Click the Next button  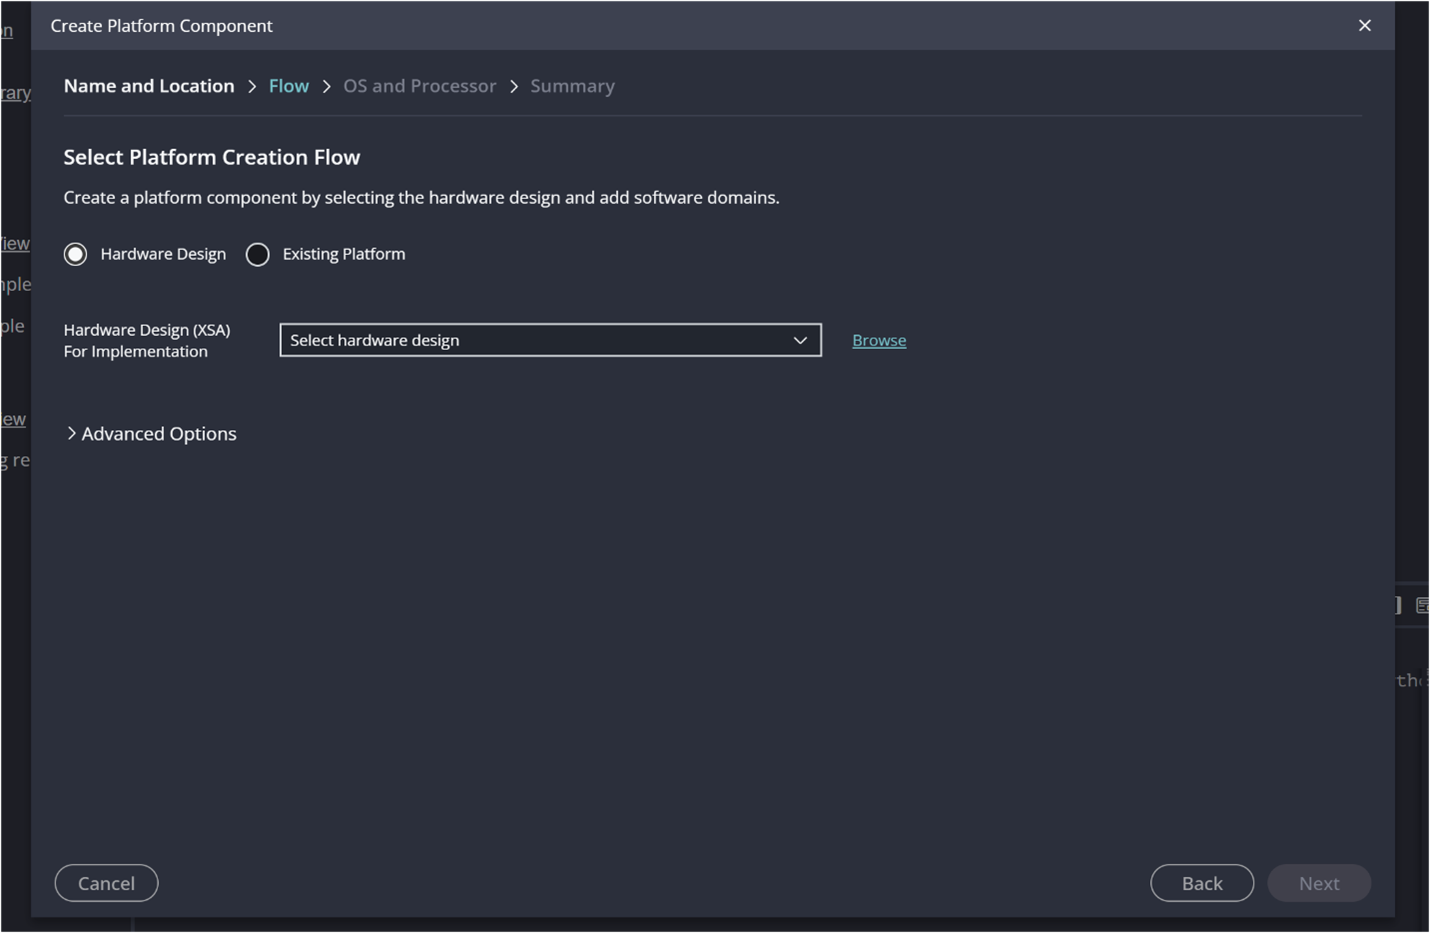1318,883
